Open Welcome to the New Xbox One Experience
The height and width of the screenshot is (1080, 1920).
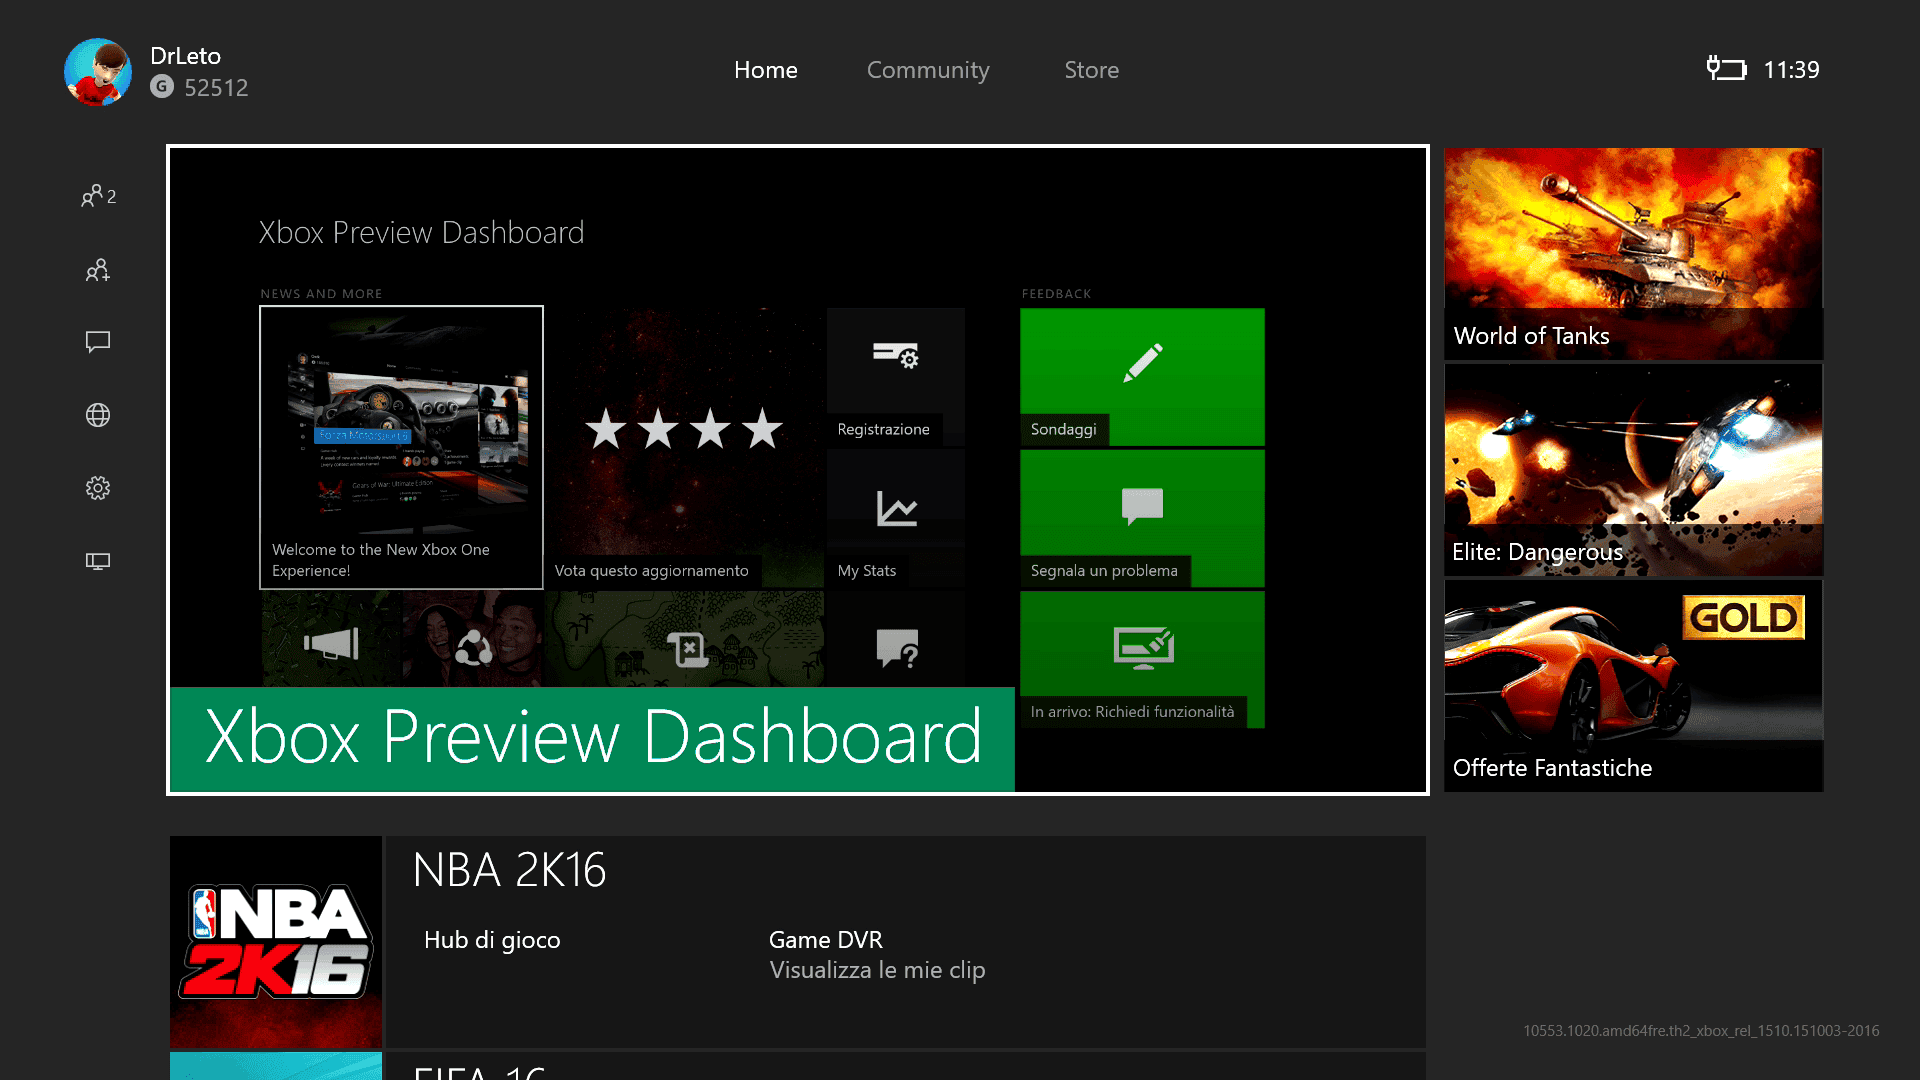(x=401, y=448)
